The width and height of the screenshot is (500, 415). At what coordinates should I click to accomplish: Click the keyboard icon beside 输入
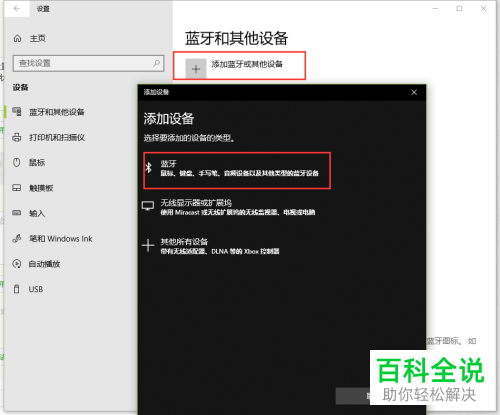point(17,213)
